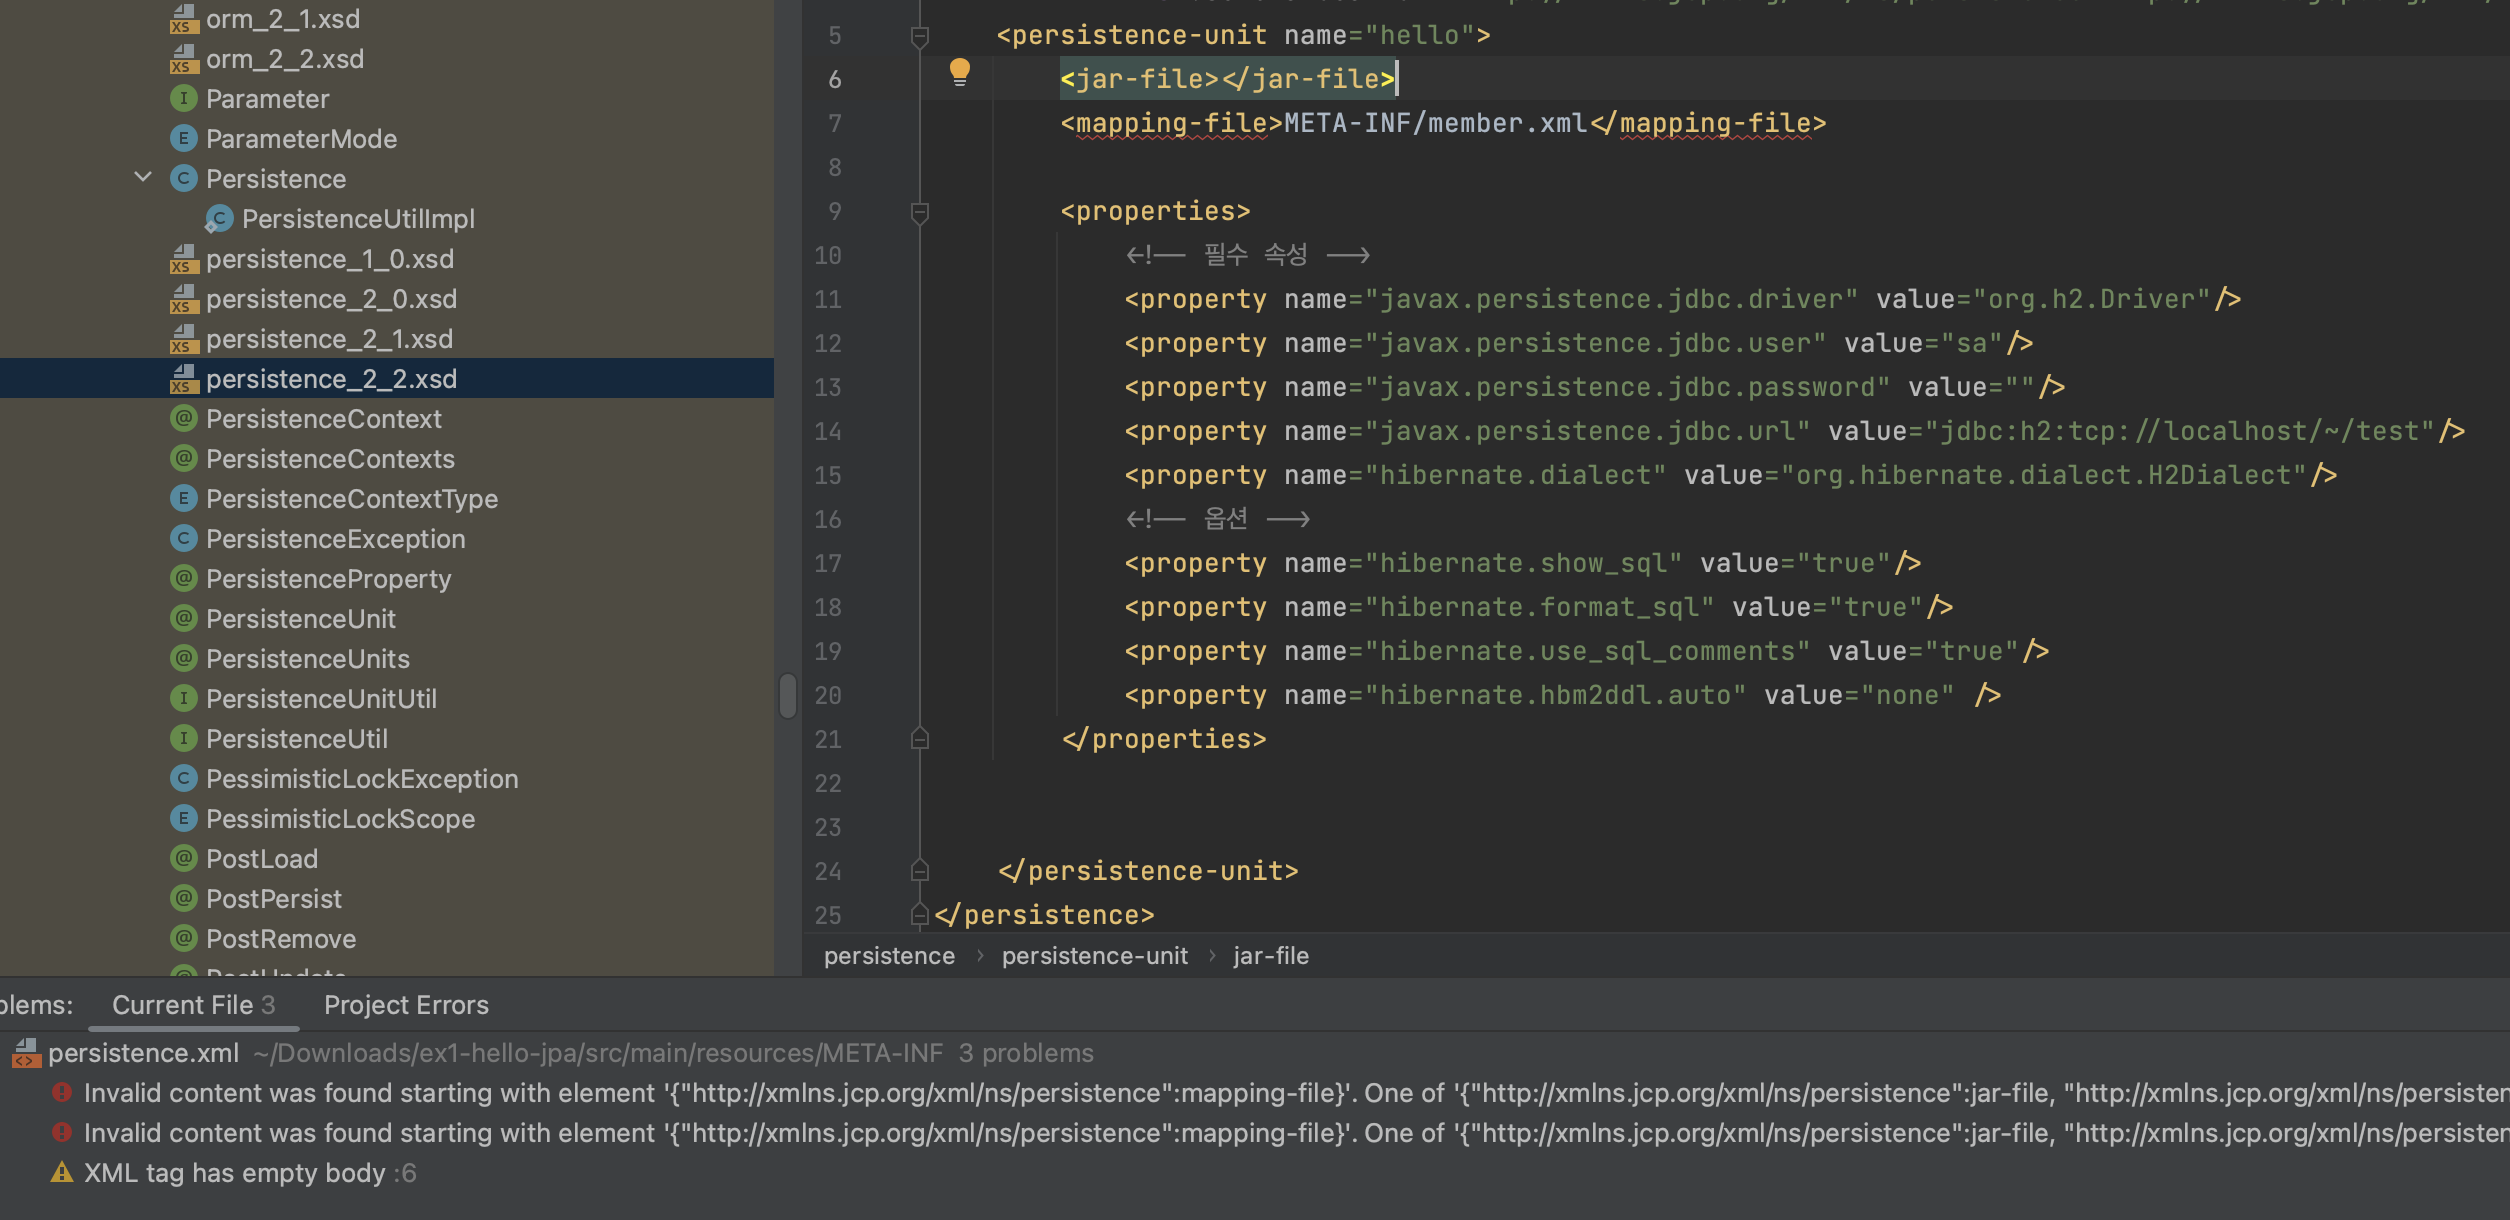Click line number 6 in the gutter

click(835, 79)
